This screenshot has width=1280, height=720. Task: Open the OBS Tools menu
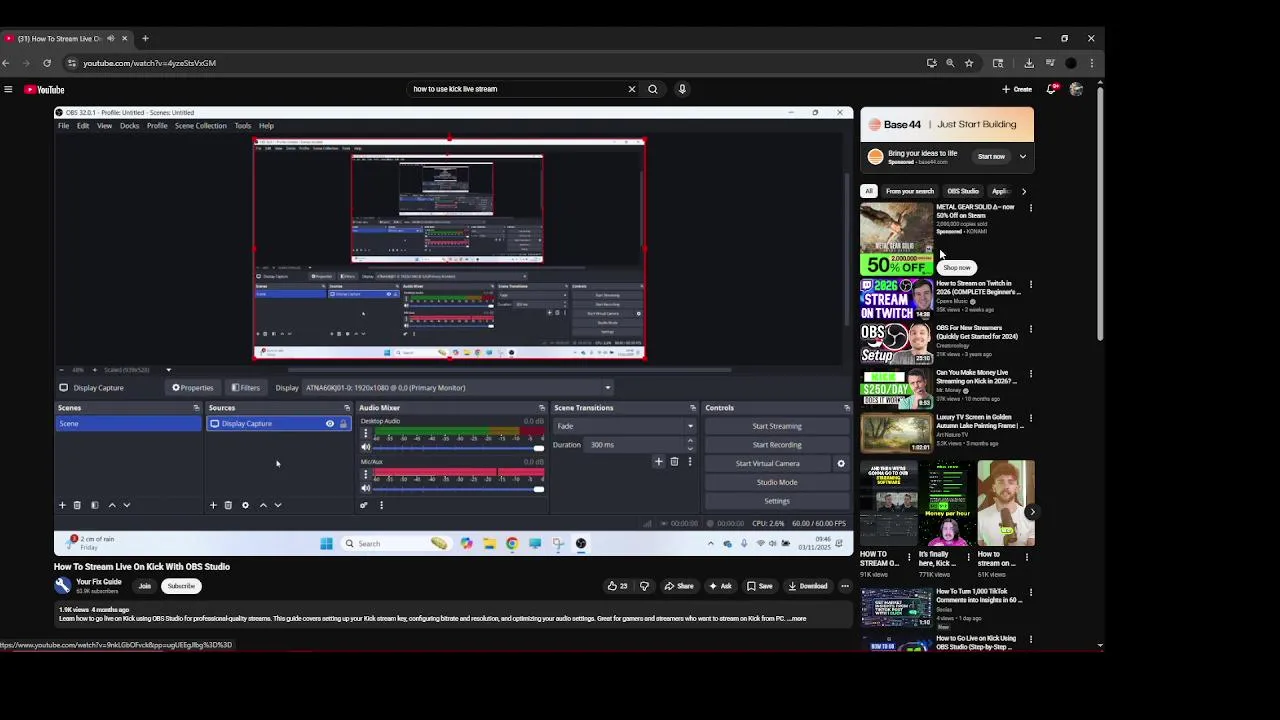[243, 126]
